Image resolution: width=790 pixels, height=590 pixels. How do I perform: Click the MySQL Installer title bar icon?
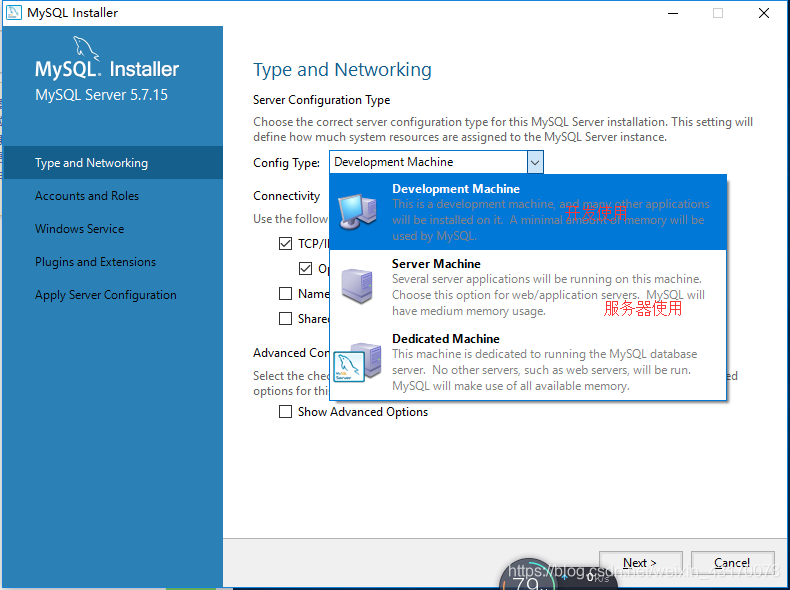point(14,13)
